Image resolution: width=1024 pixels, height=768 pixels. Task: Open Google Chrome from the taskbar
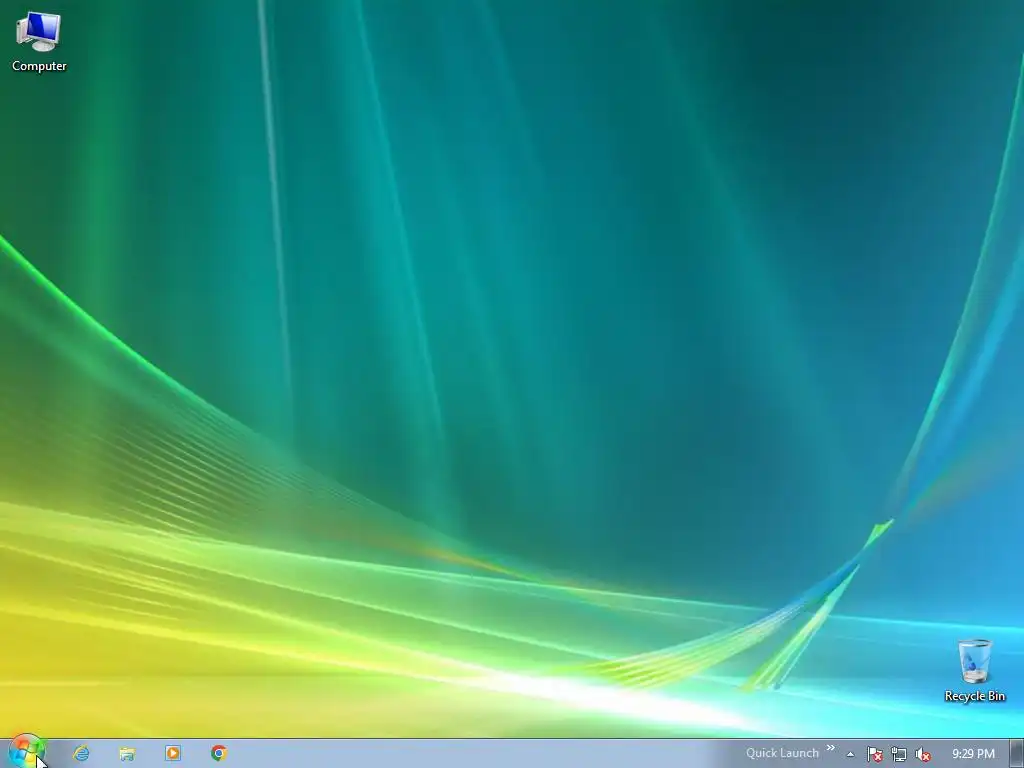(x=219, y=753)
